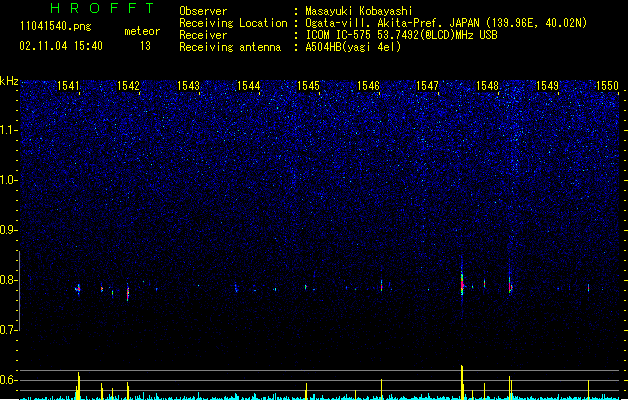Select antenna value A504HB(yagi 4el)
This screenshot has width=629, height=400.
coord(353,47)
